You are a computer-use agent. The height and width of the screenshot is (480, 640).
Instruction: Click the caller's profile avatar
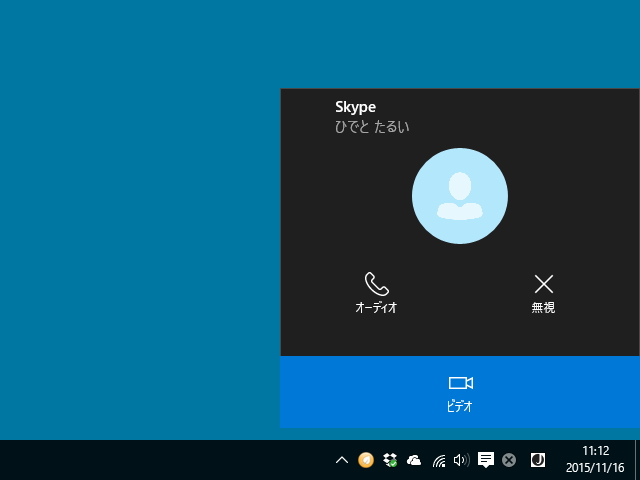pos(460,196)
